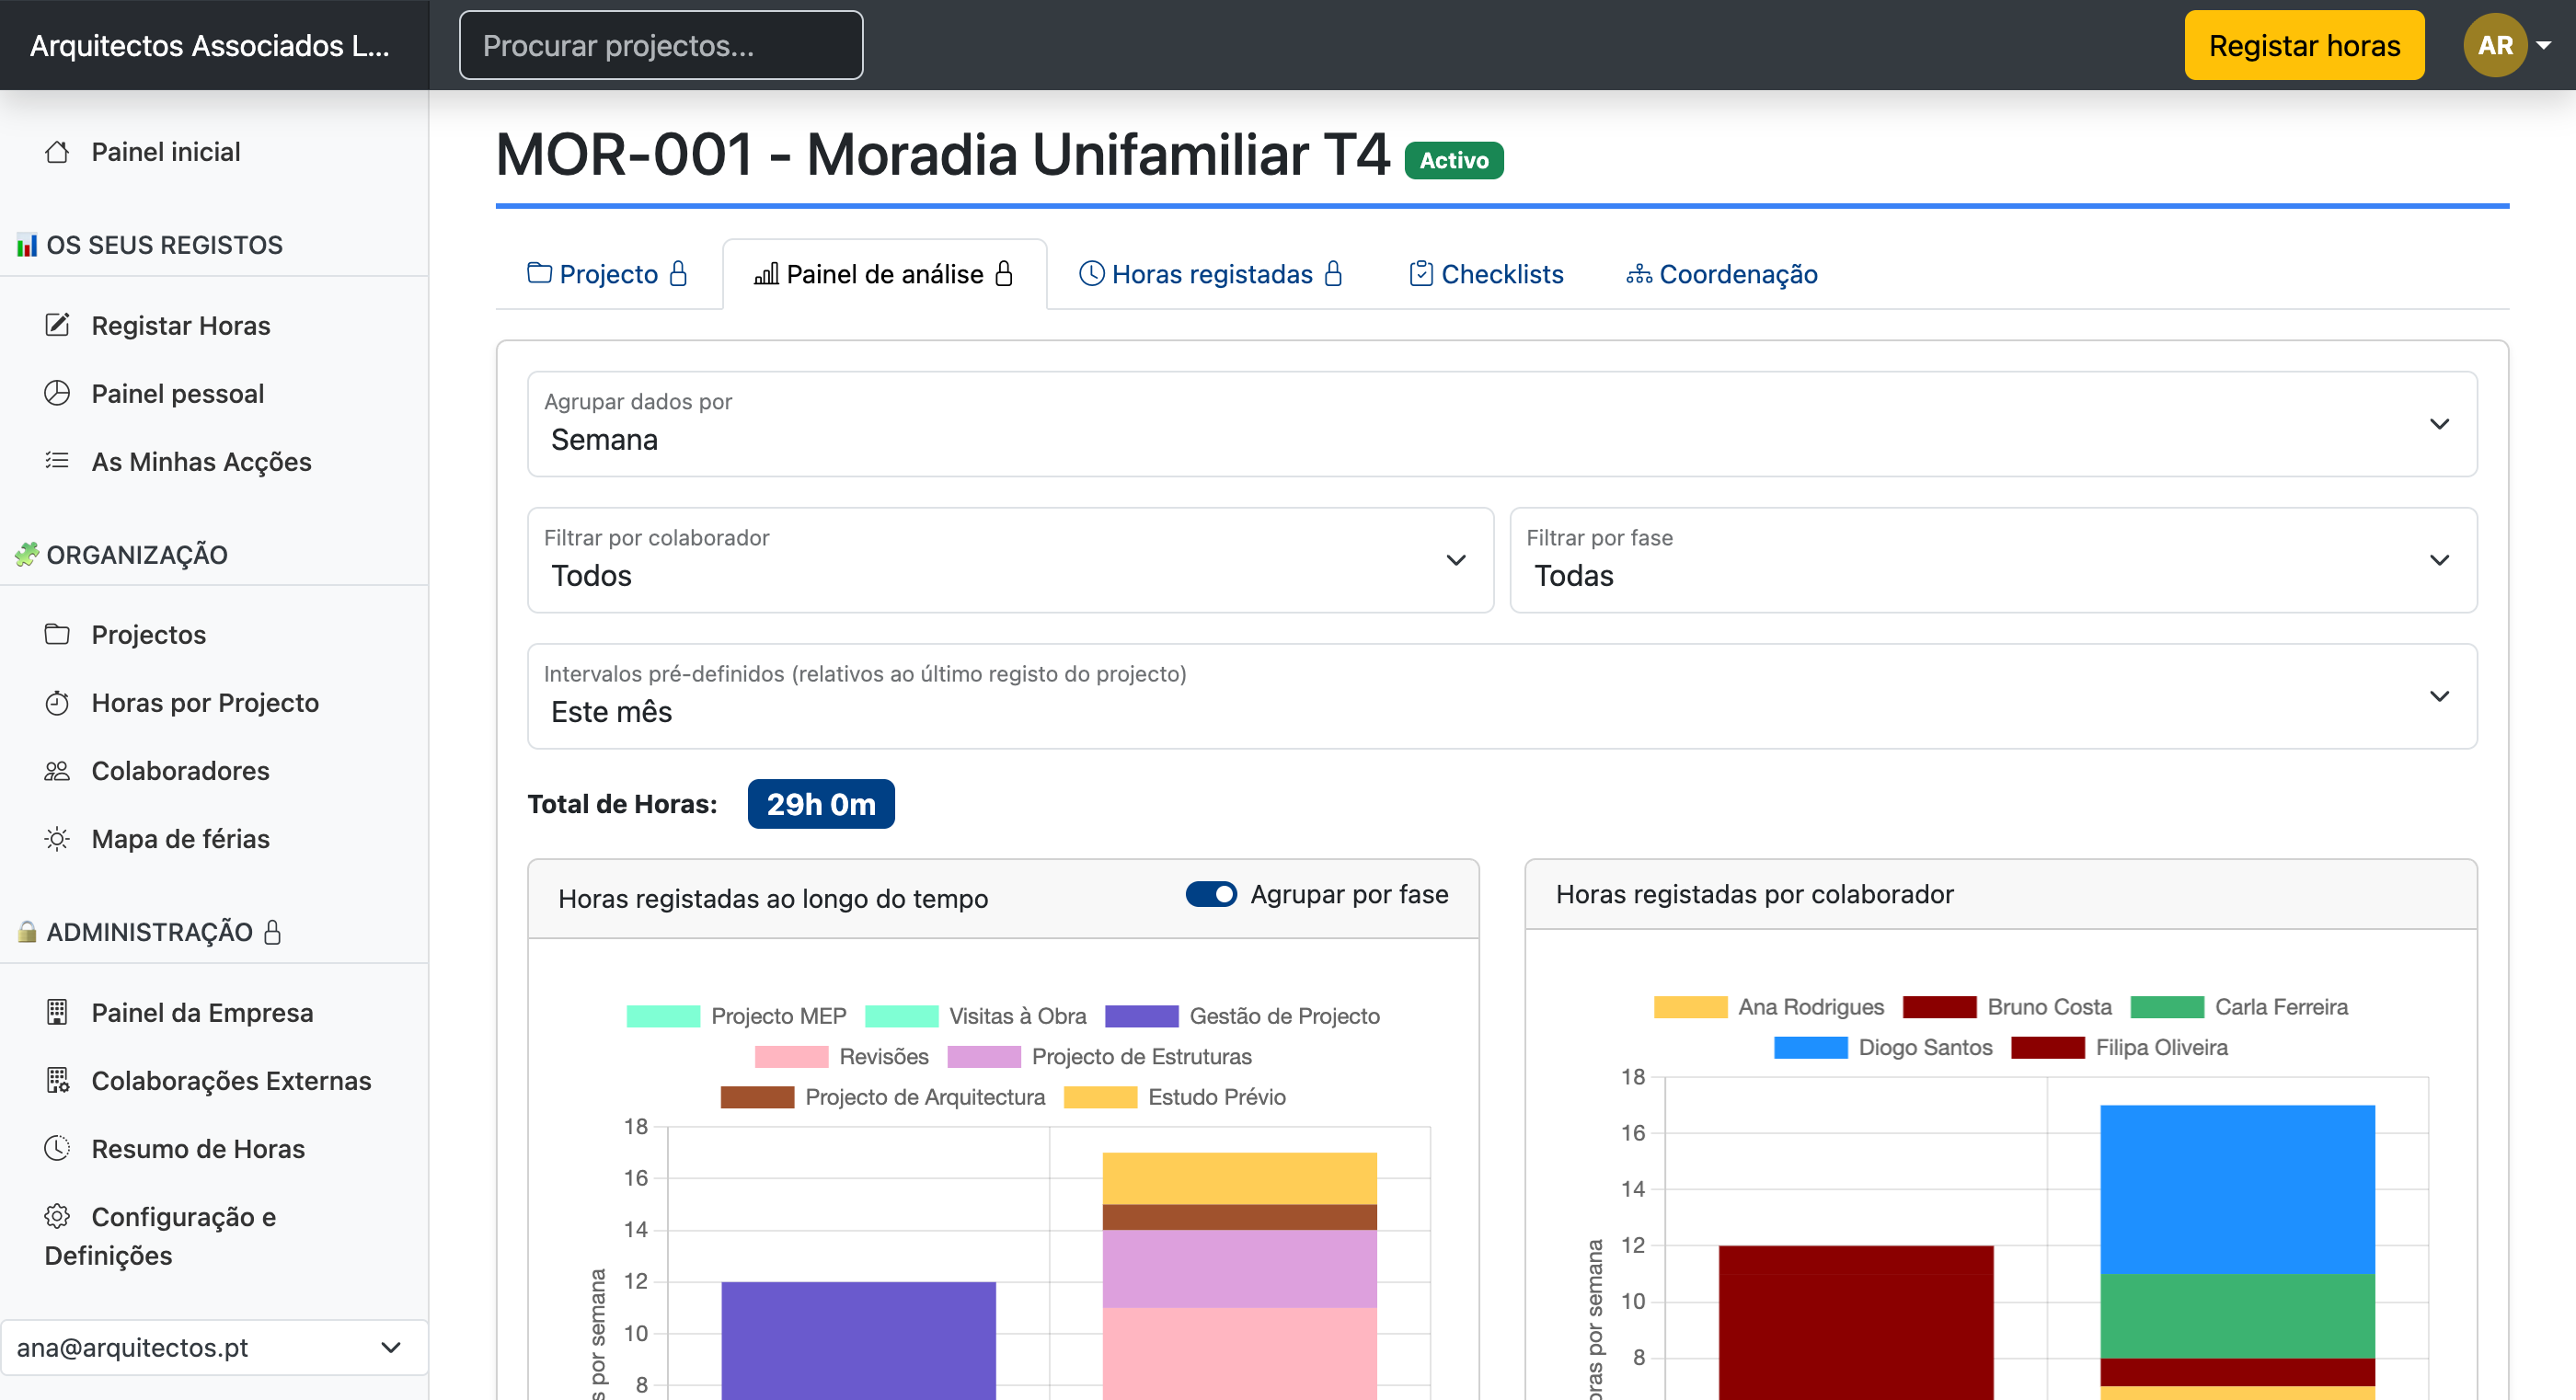The height and width of the screenshot is (1400, 2576).
Task: Click the house icon beside Painel inicial
Action: (x=57, y=152)
